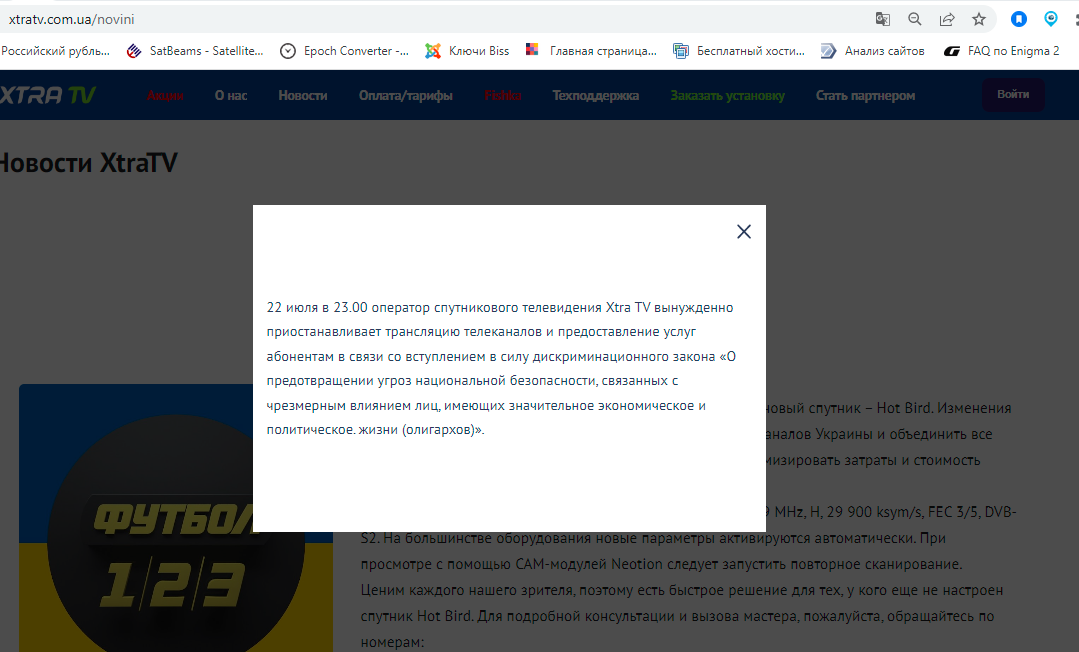Open the FAQ по Enigma 2 bookmark

coord(1001,51)
